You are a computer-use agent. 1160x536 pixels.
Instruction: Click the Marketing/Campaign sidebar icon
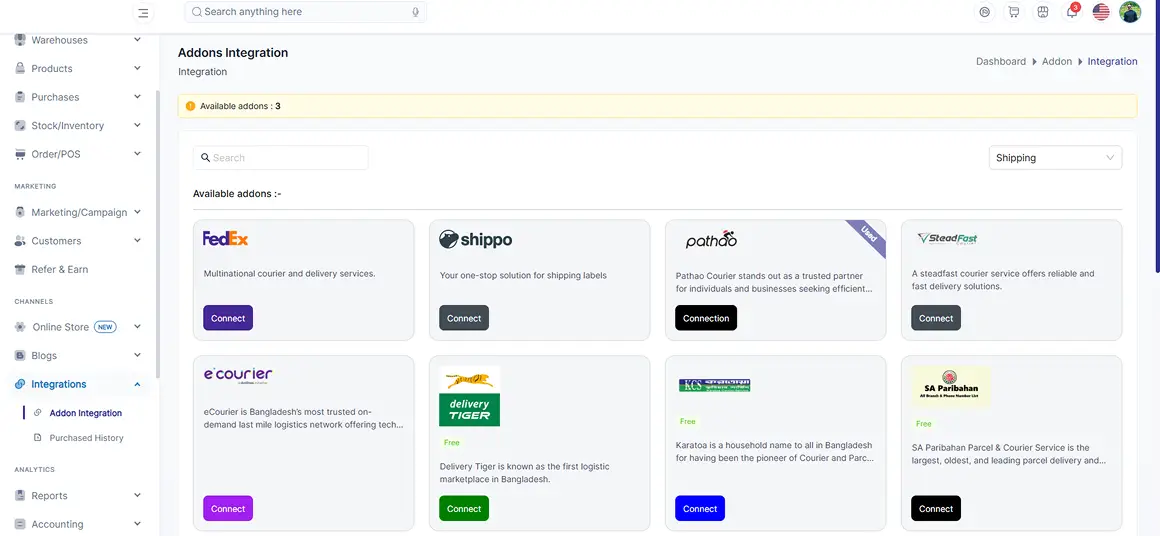[x=20, y=212]
